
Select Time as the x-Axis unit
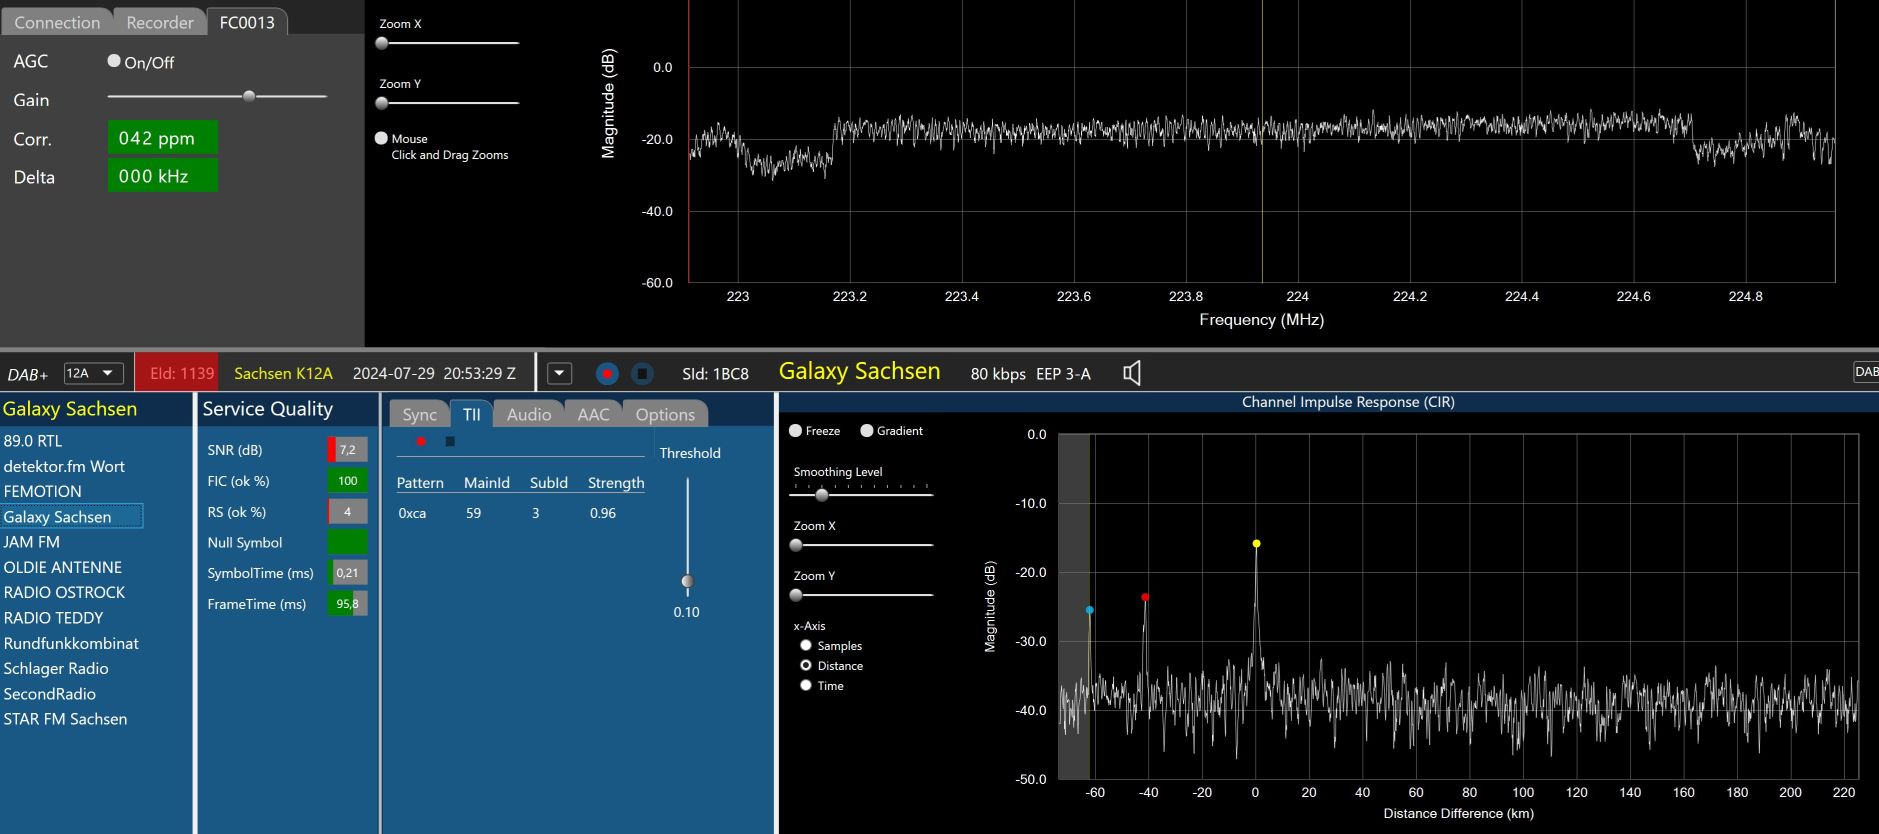[x=806, y=685]
